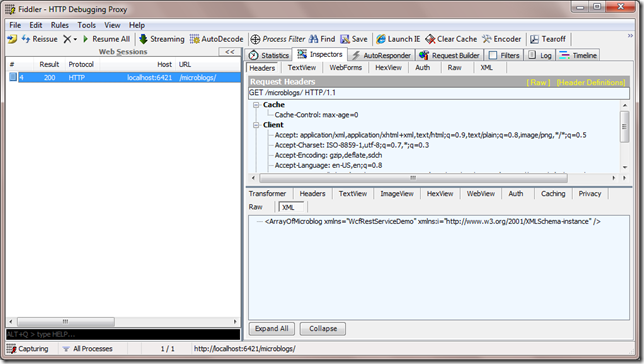The width and height of the screenshot is (644, 364).
Task: Click the Remove X icon in toolbar
Action: [x=67, y=39]
